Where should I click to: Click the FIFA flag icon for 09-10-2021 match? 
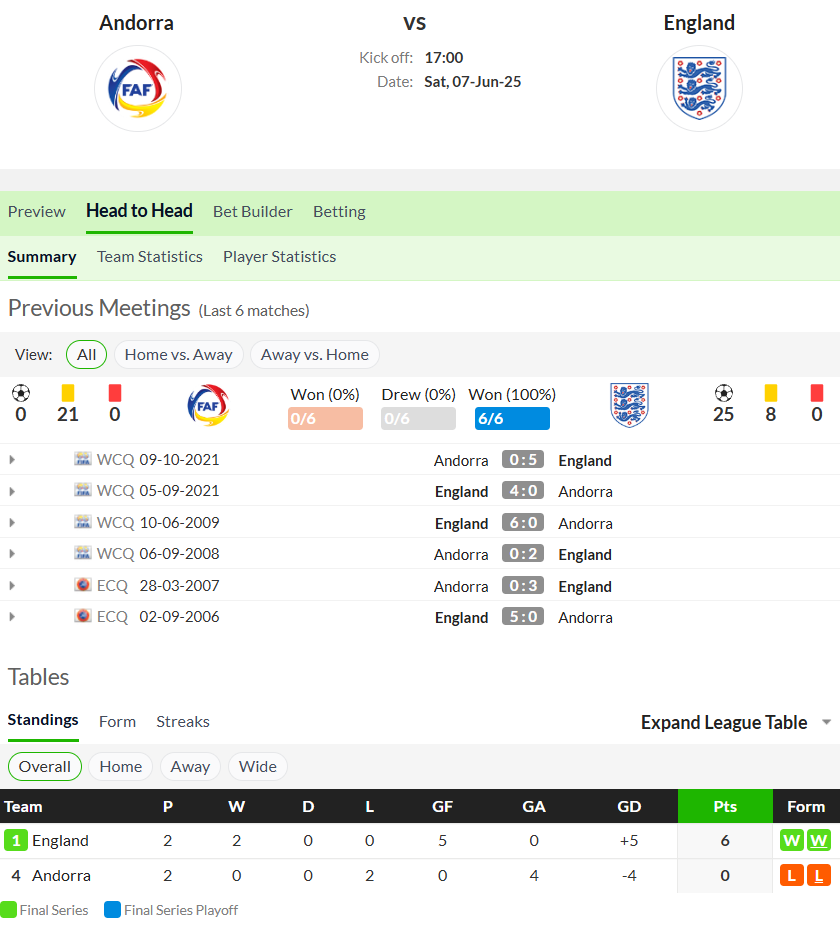click(x=83, y=459)
